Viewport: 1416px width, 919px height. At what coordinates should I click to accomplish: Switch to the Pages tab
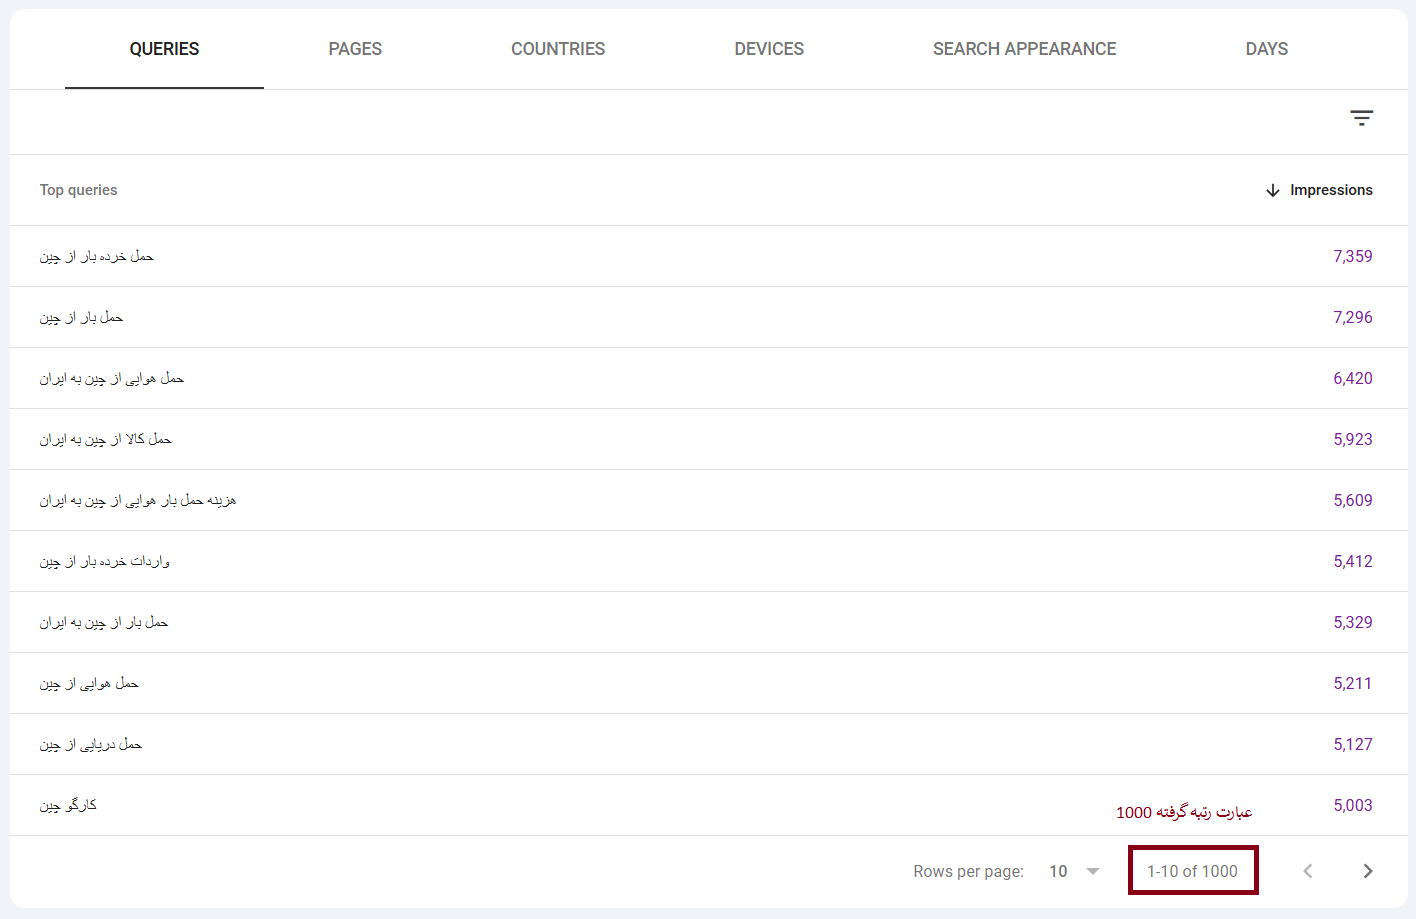tap(355, 49)
